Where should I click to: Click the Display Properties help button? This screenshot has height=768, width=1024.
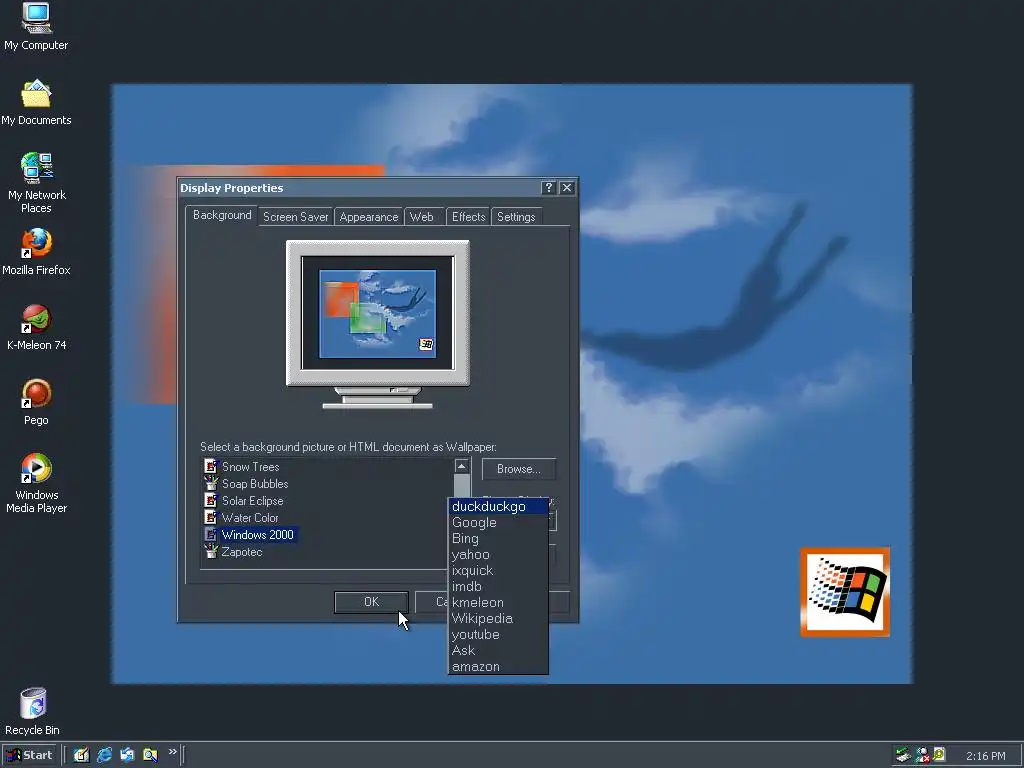pyautogui.click(x=549, y=188)
